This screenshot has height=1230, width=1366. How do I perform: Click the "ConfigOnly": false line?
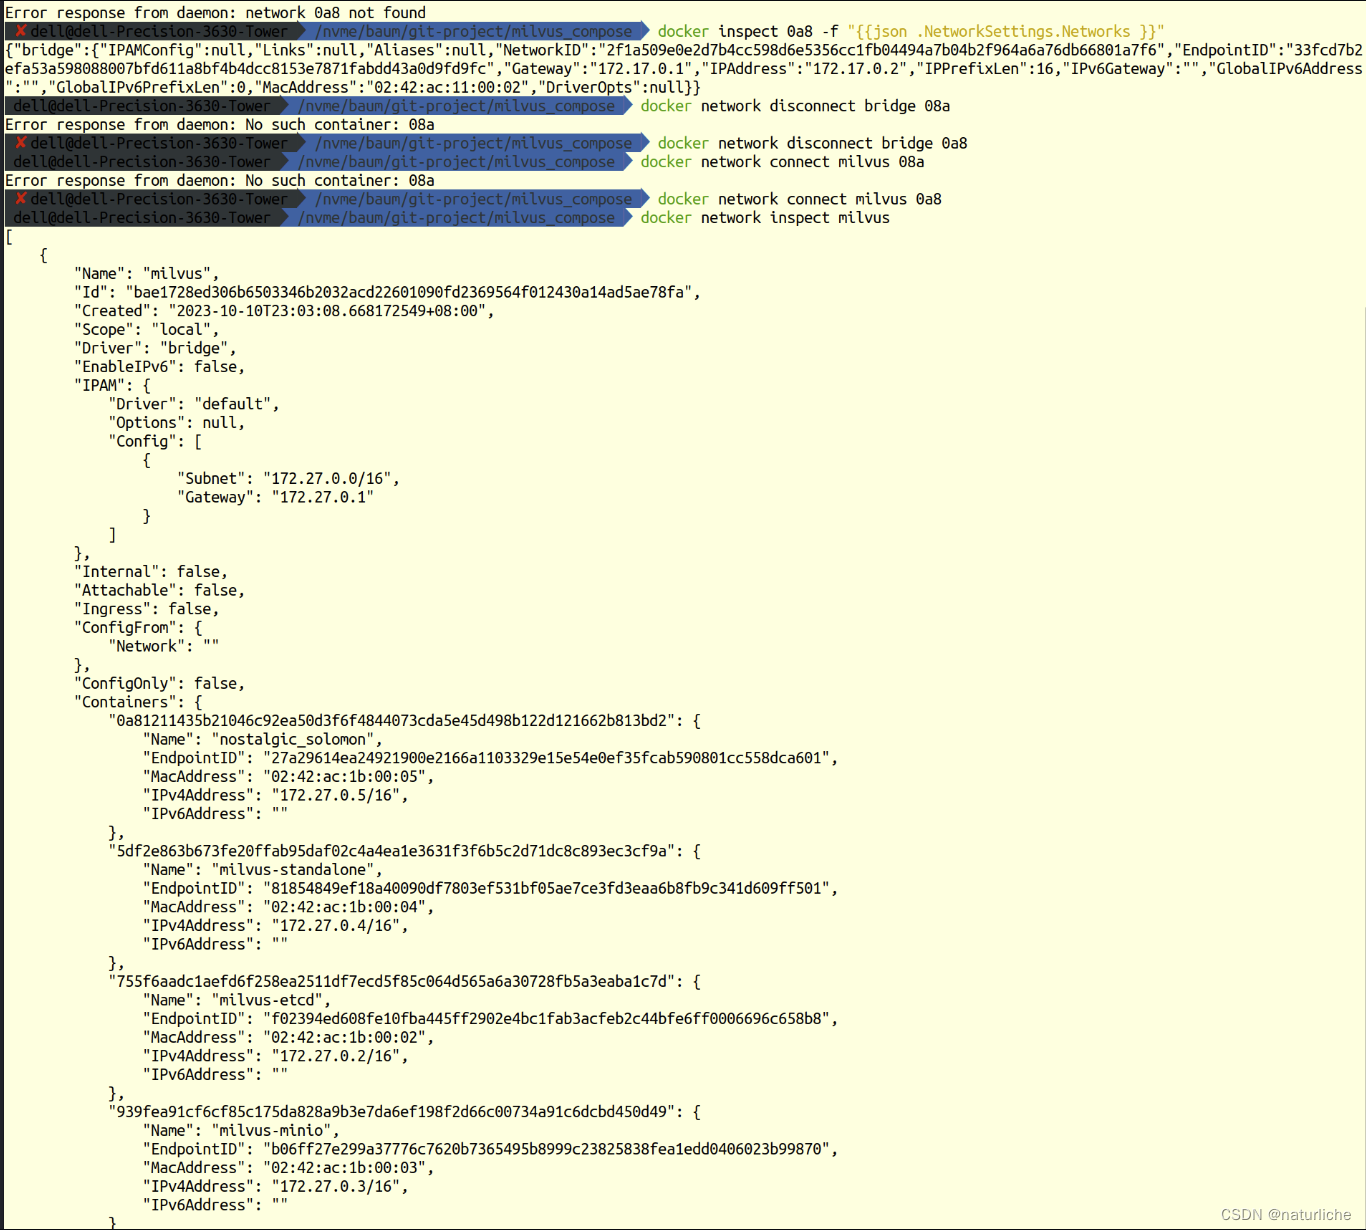pyautogui.click(x=159, y=684)
